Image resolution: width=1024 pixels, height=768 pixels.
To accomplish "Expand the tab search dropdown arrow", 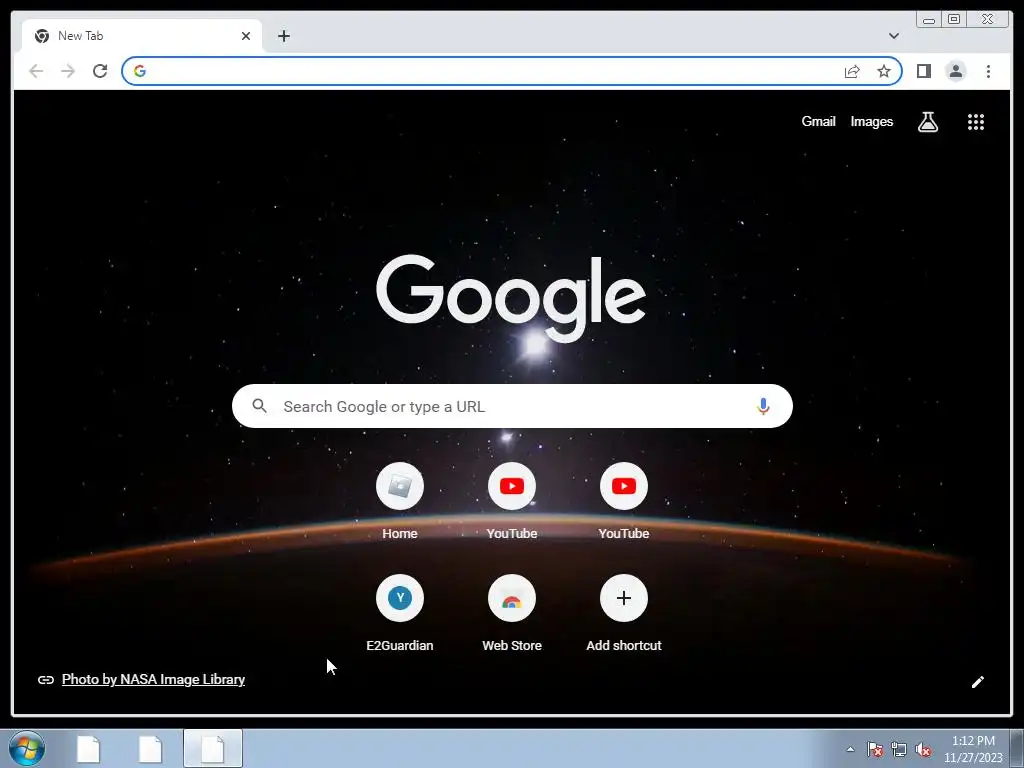I will 893,36.
